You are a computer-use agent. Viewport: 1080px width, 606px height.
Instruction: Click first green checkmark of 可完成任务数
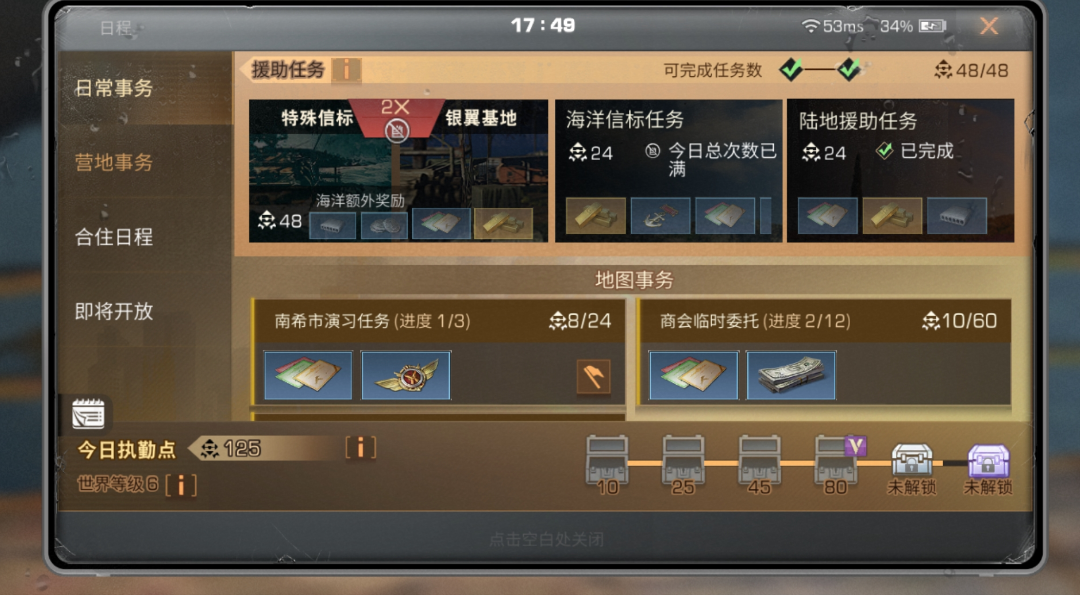point(791,69)
